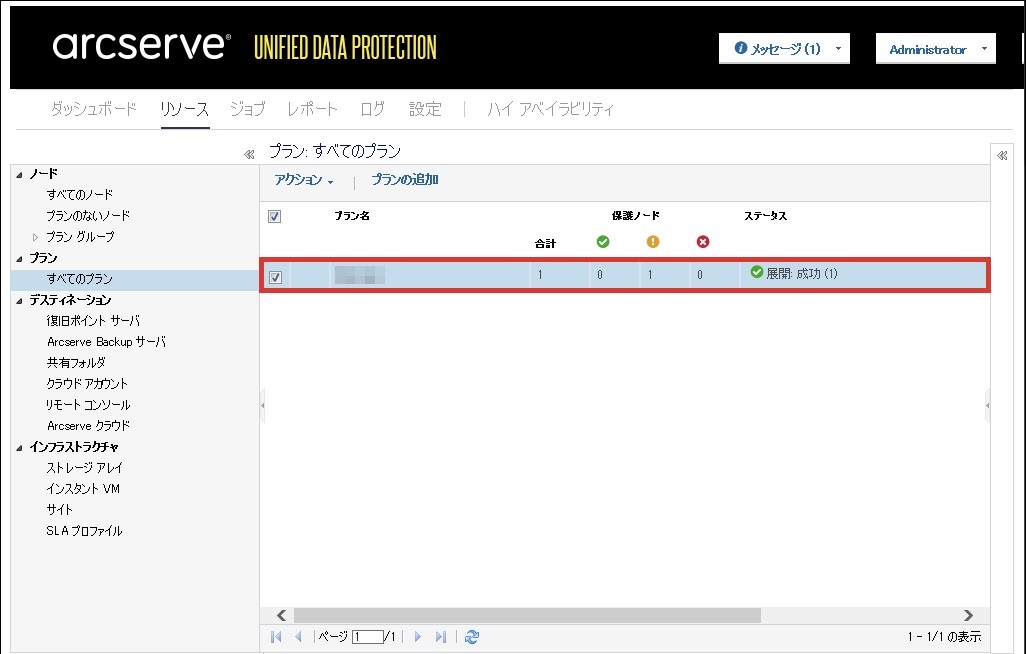Collapse the right side panel chevron
Image resolution: width=1026 pixels, height=654 pixels.
click(x=1002, y=155)
